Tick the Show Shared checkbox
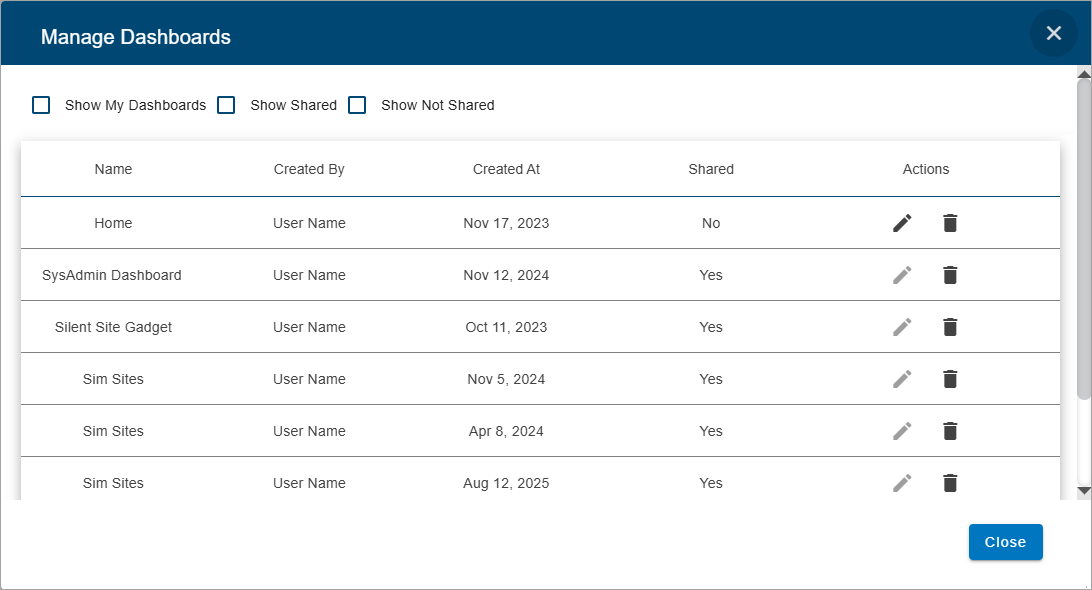 click(227, 105)
